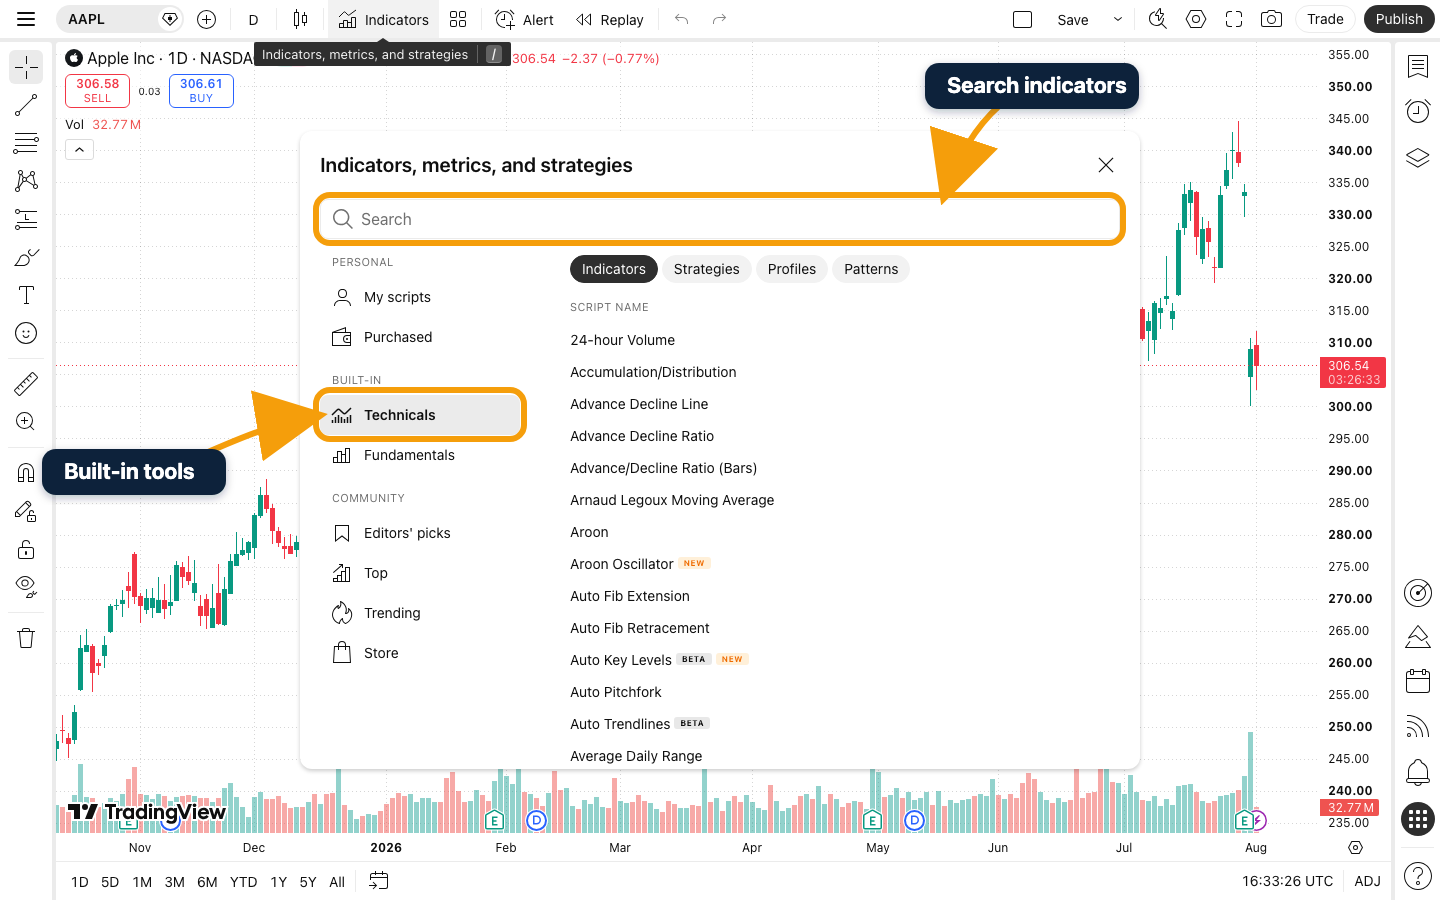
Task: Open the indicator templates grid icon
Action: coord(458,19)
